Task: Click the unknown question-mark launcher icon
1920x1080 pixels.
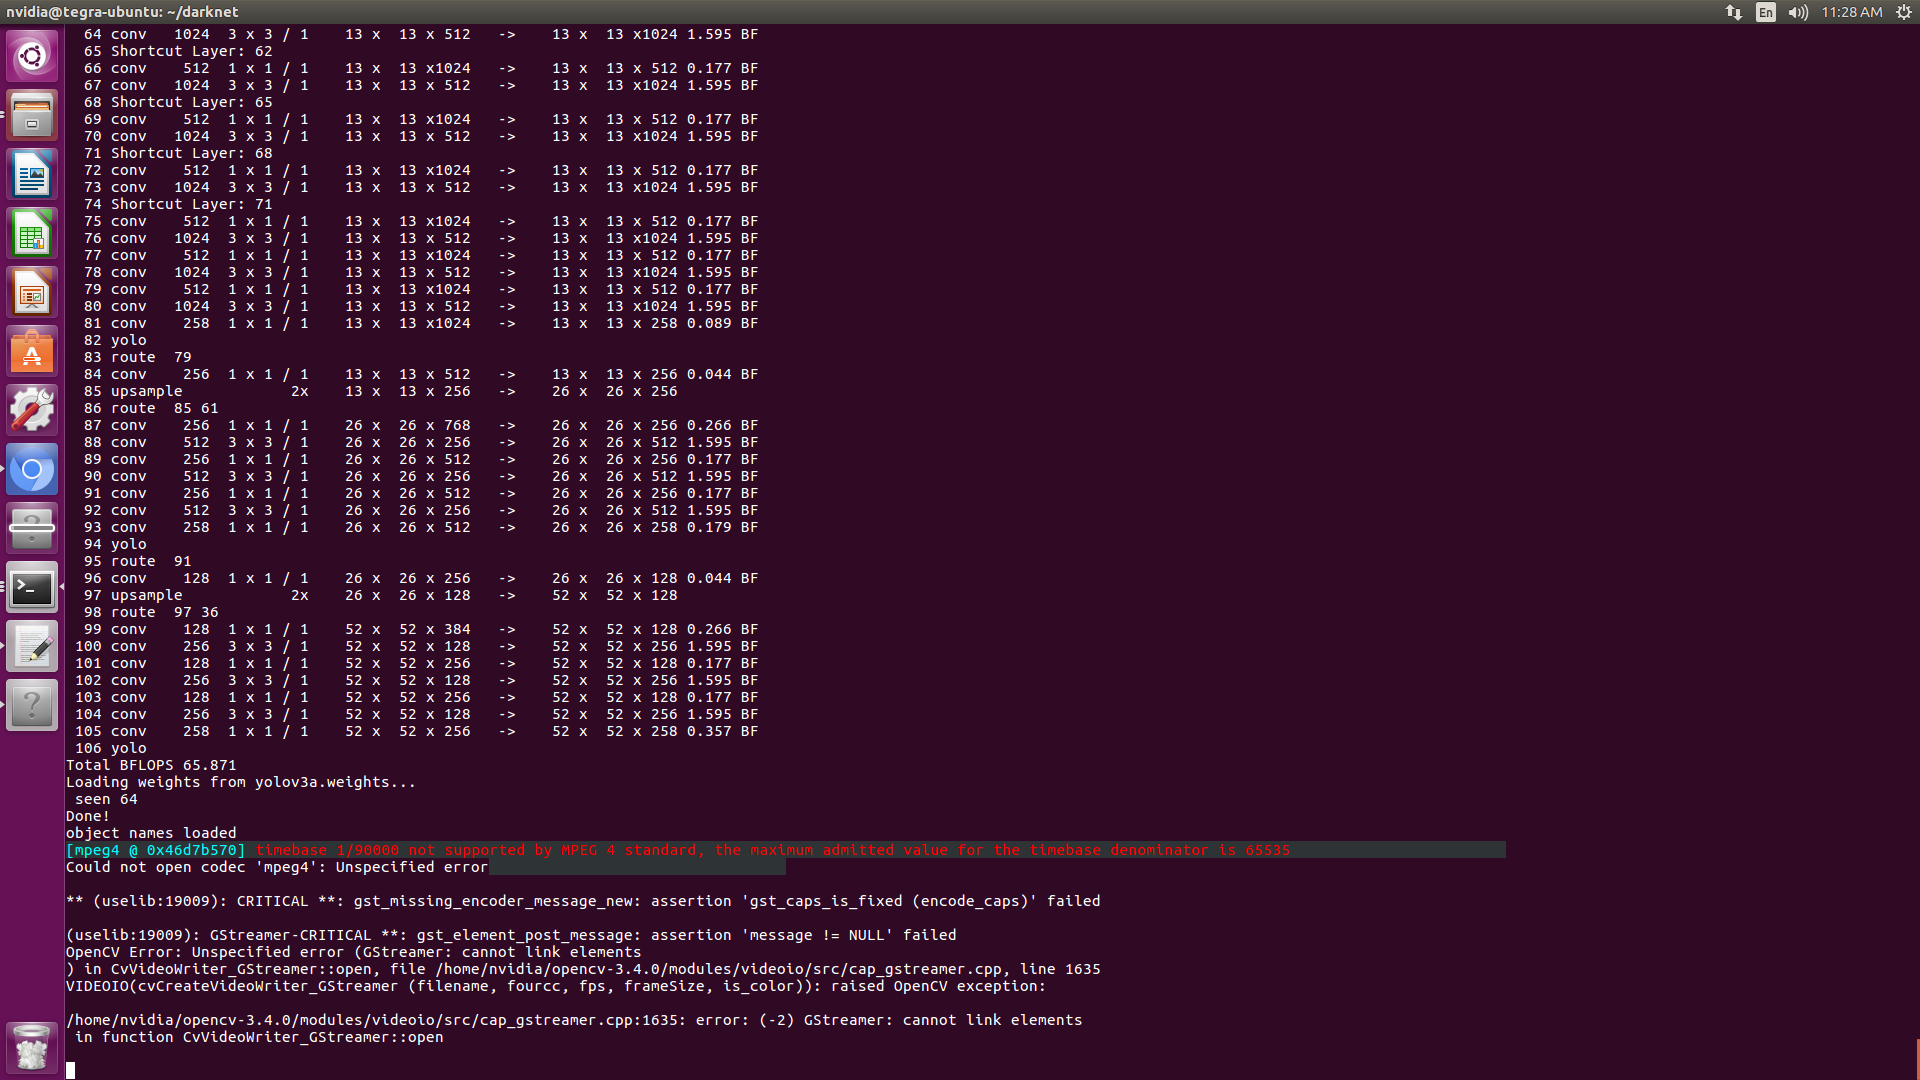Action: [32, 706]
